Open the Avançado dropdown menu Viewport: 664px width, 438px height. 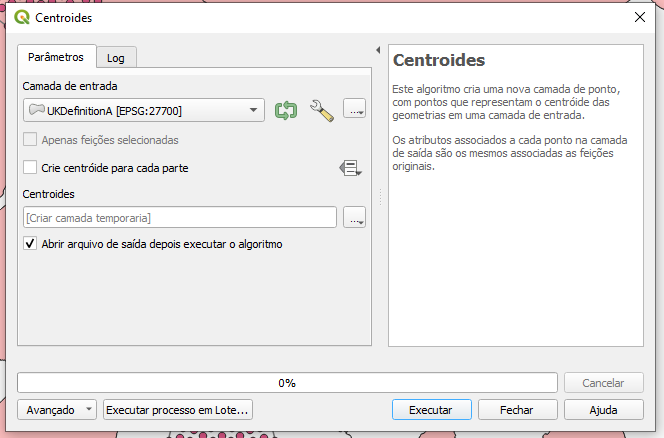point(57,409)
